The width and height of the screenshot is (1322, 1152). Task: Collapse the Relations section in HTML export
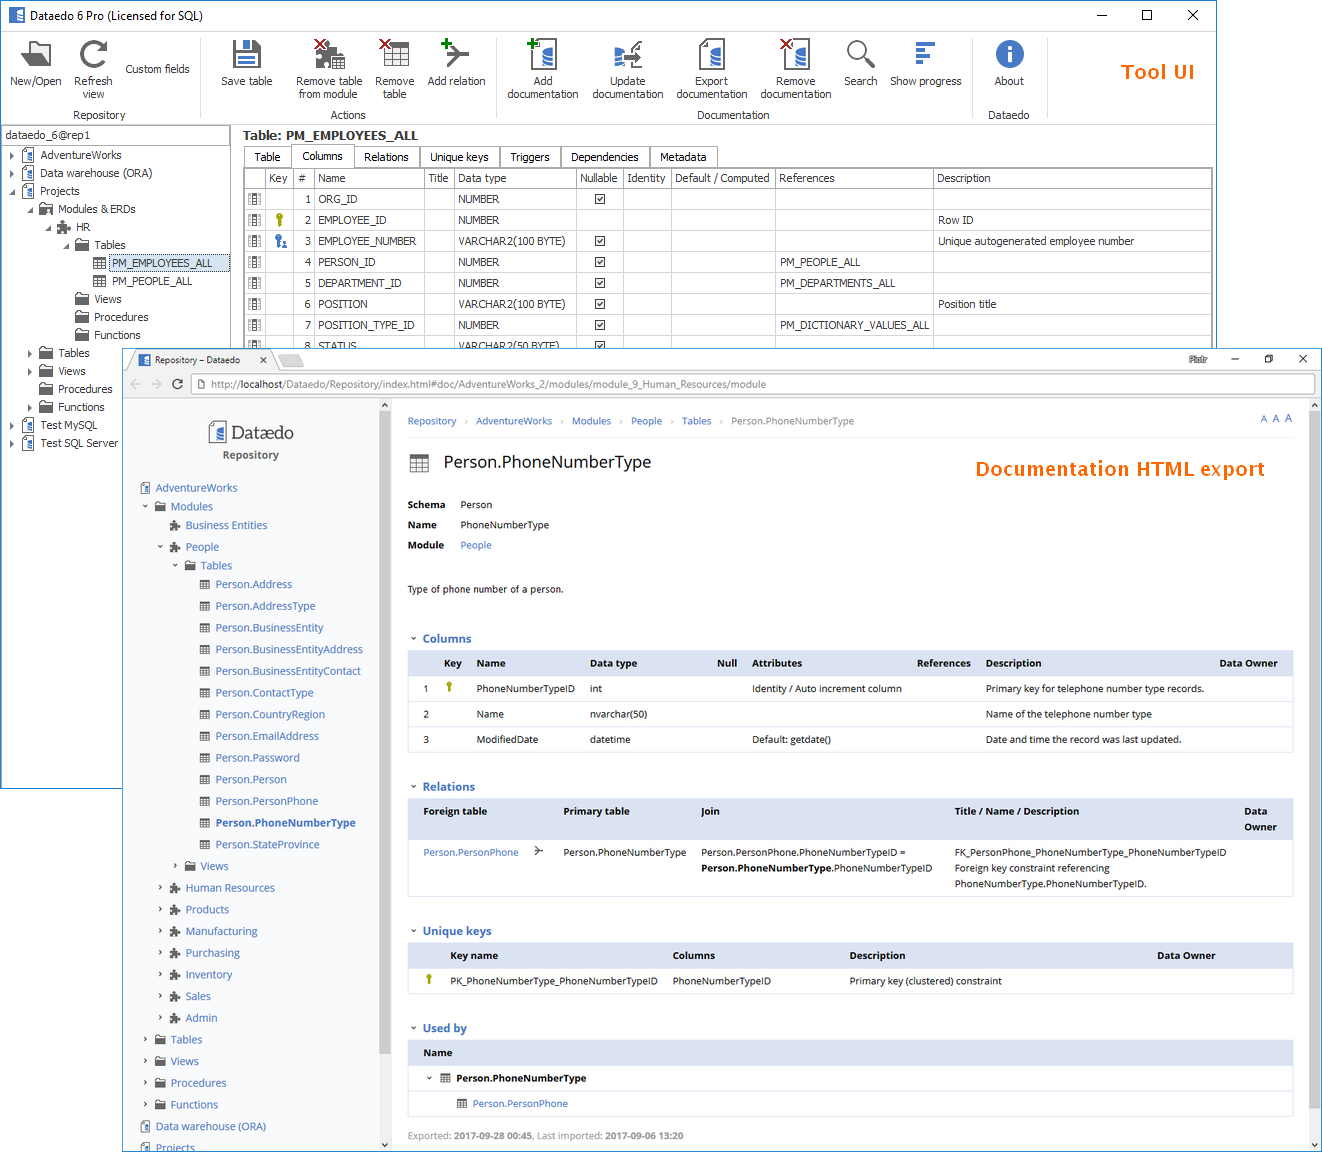tap(414, 787)
